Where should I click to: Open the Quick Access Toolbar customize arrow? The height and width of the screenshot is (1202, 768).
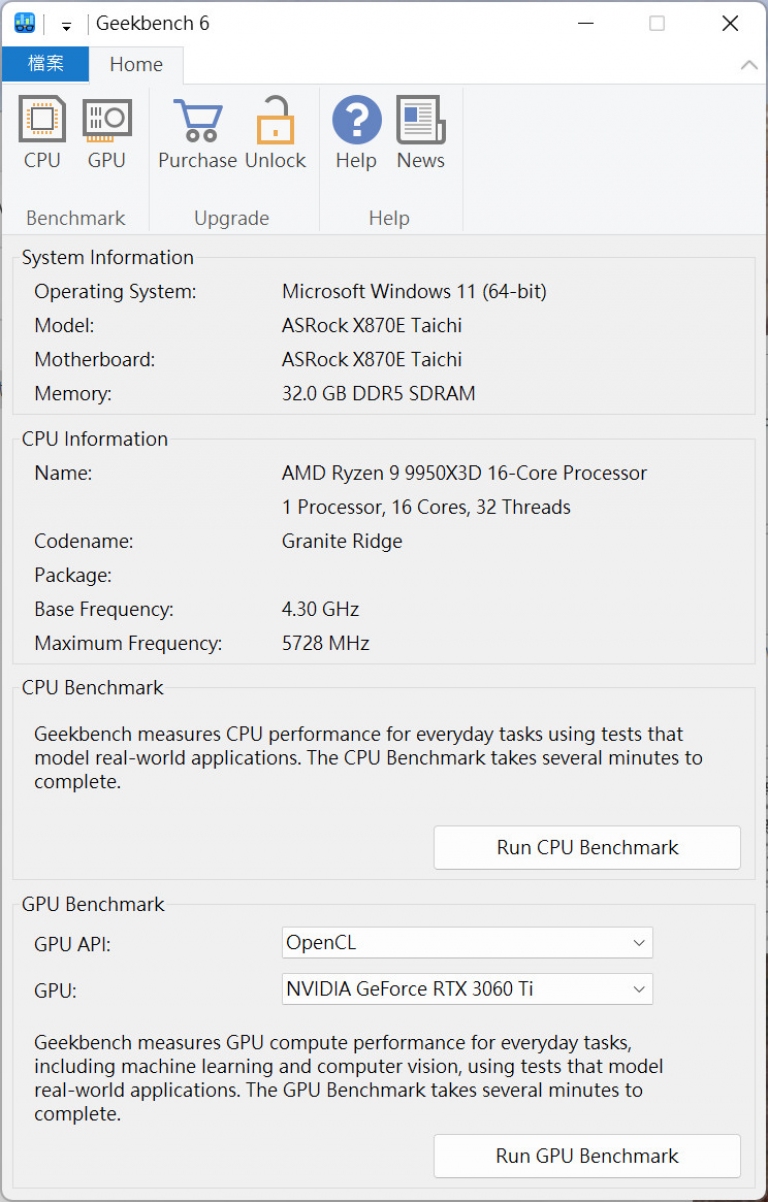coord(66,25)
